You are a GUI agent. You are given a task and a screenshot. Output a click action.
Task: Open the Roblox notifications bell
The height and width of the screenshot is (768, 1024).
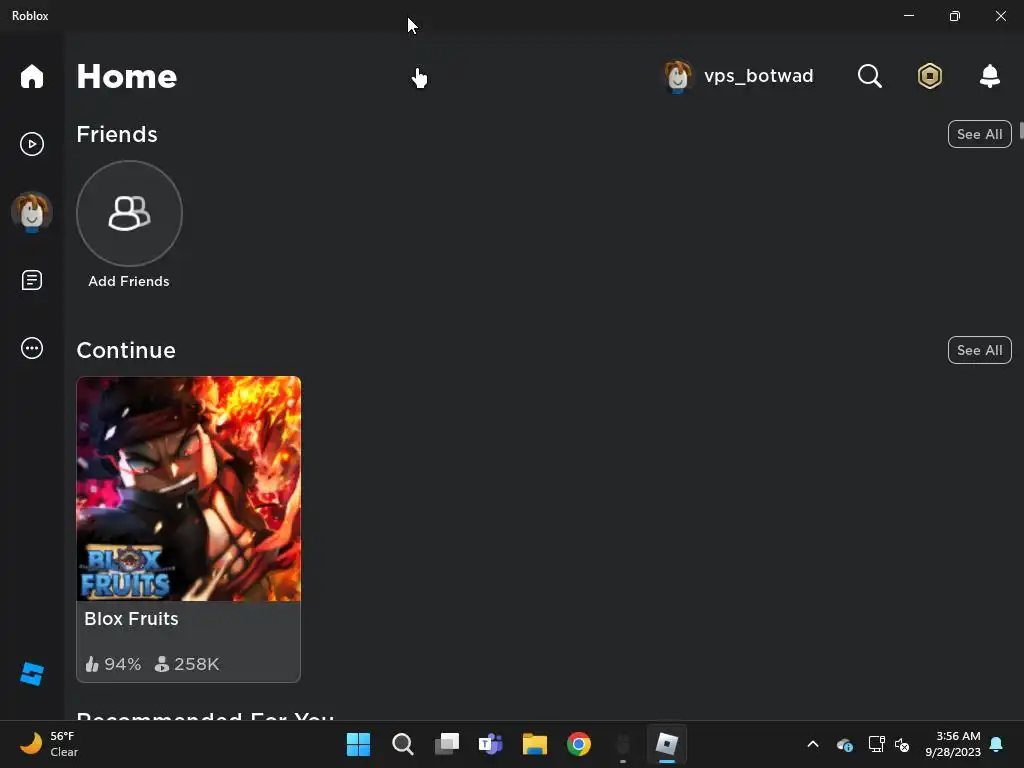point(989,76)
